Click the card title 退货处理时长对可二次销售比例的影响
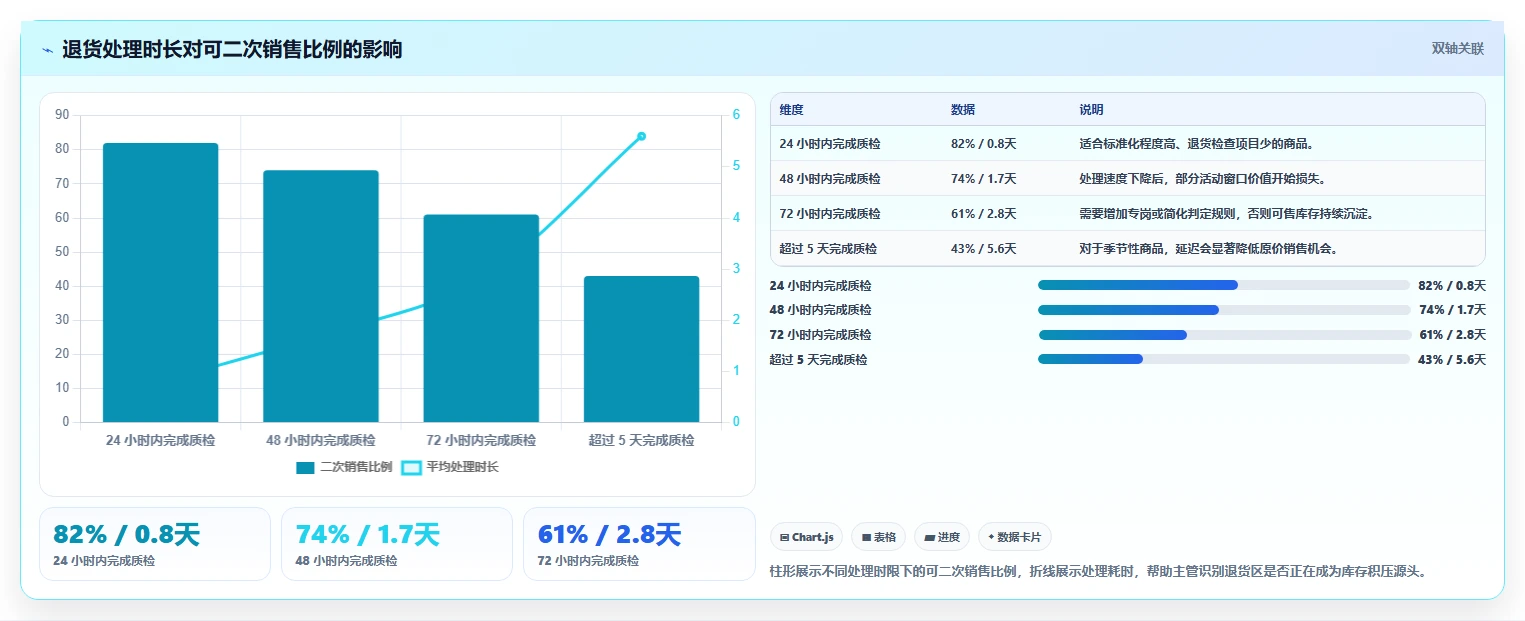 tap(232, 50)
